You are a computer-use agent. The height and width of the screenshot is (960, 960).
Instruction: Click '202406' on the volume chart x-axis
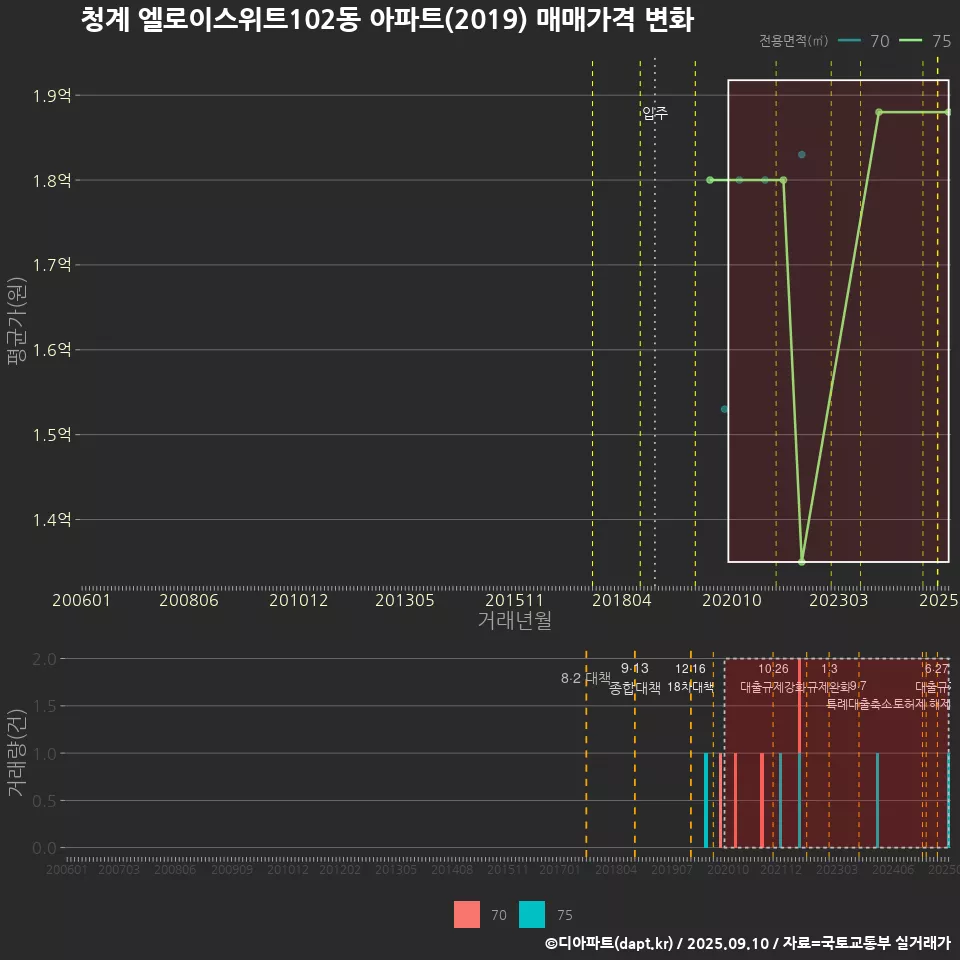[x=893, y=869]
